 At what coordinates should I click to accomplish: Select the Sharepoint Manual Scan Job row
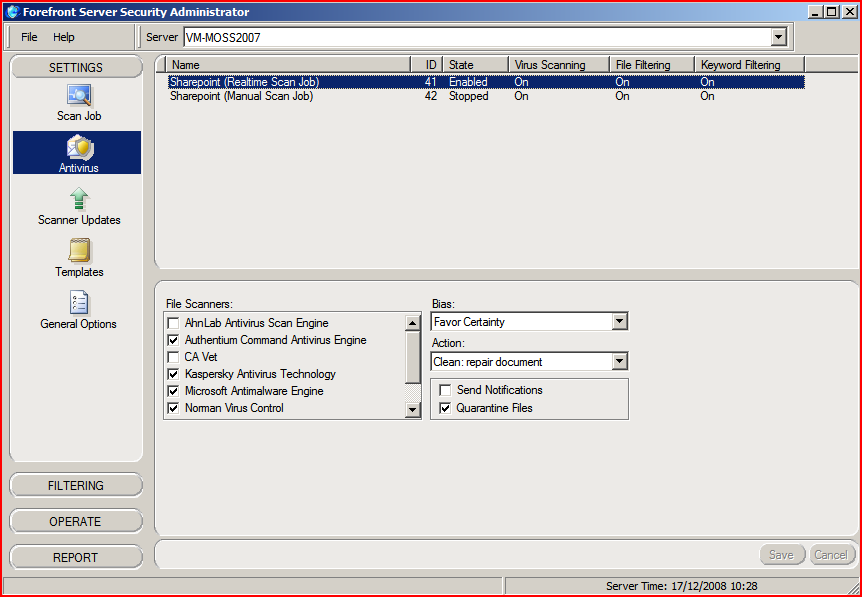(241, 97)
